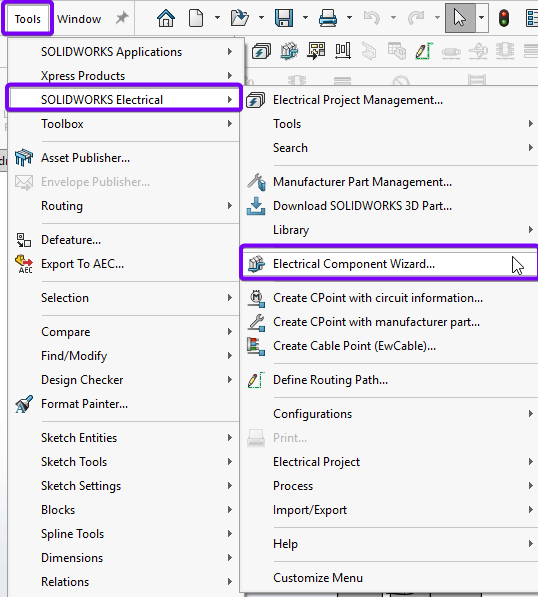
Task: Click the Rebuild traffic light icon
Action: tap(504, 18)
